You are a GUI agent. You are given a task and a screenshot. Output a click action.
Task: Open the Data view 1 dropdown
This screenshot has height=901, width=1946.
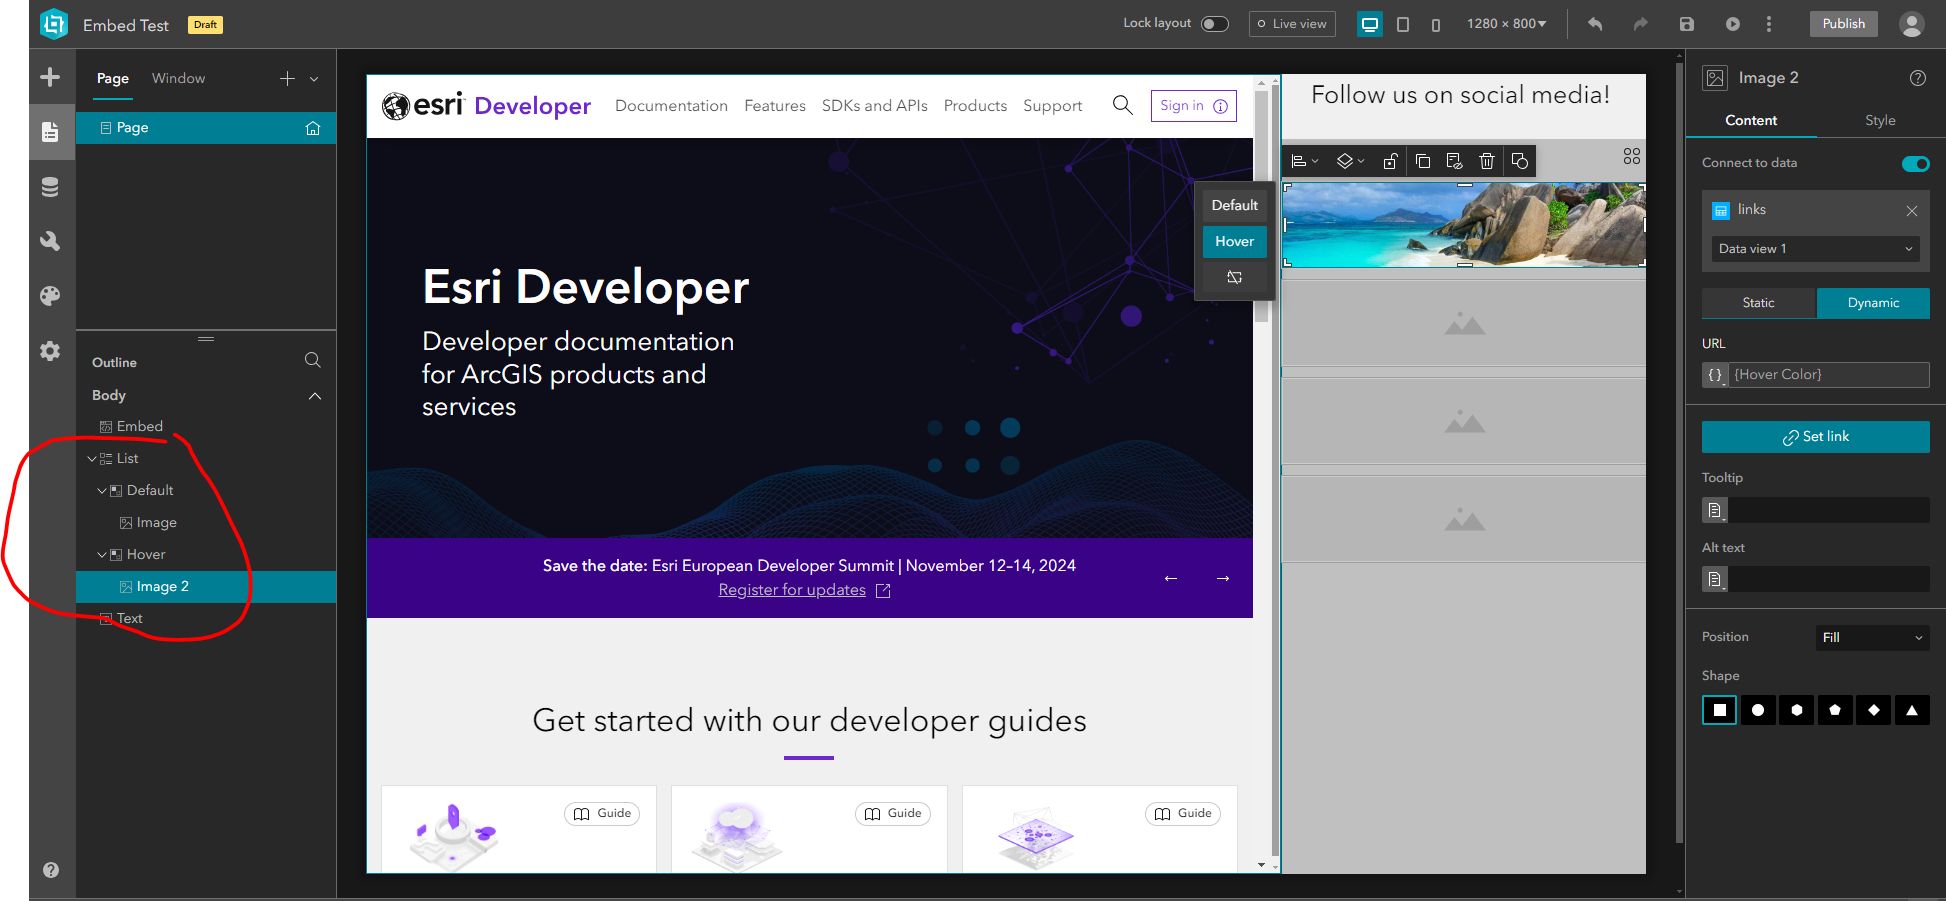coord(1814,248)
